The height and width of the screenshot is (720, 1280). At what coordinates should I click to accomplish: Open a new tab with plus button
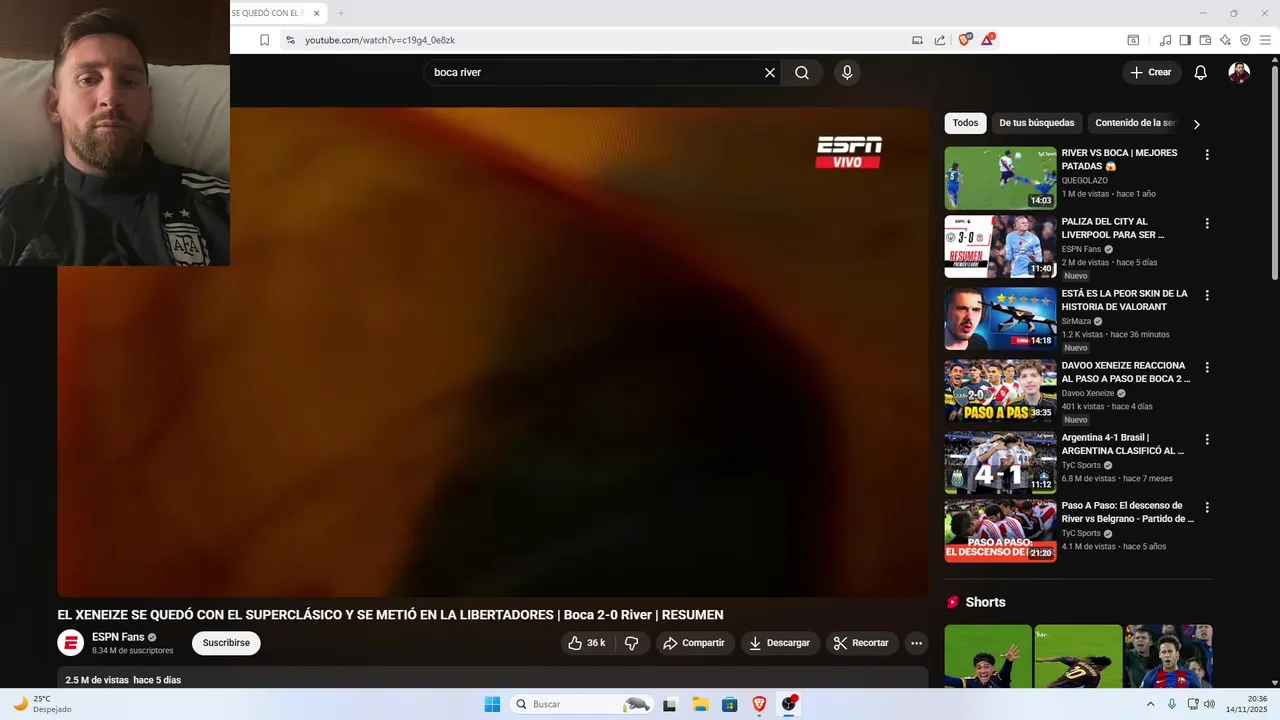point(340,13)
